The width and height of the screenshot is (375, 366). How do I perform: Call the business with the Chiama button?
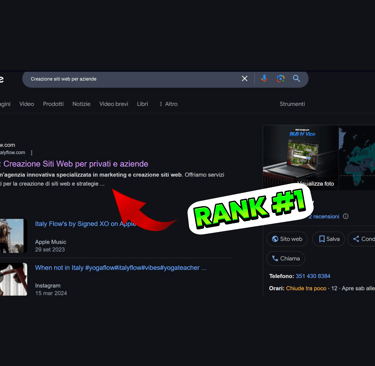pos(286,258)
